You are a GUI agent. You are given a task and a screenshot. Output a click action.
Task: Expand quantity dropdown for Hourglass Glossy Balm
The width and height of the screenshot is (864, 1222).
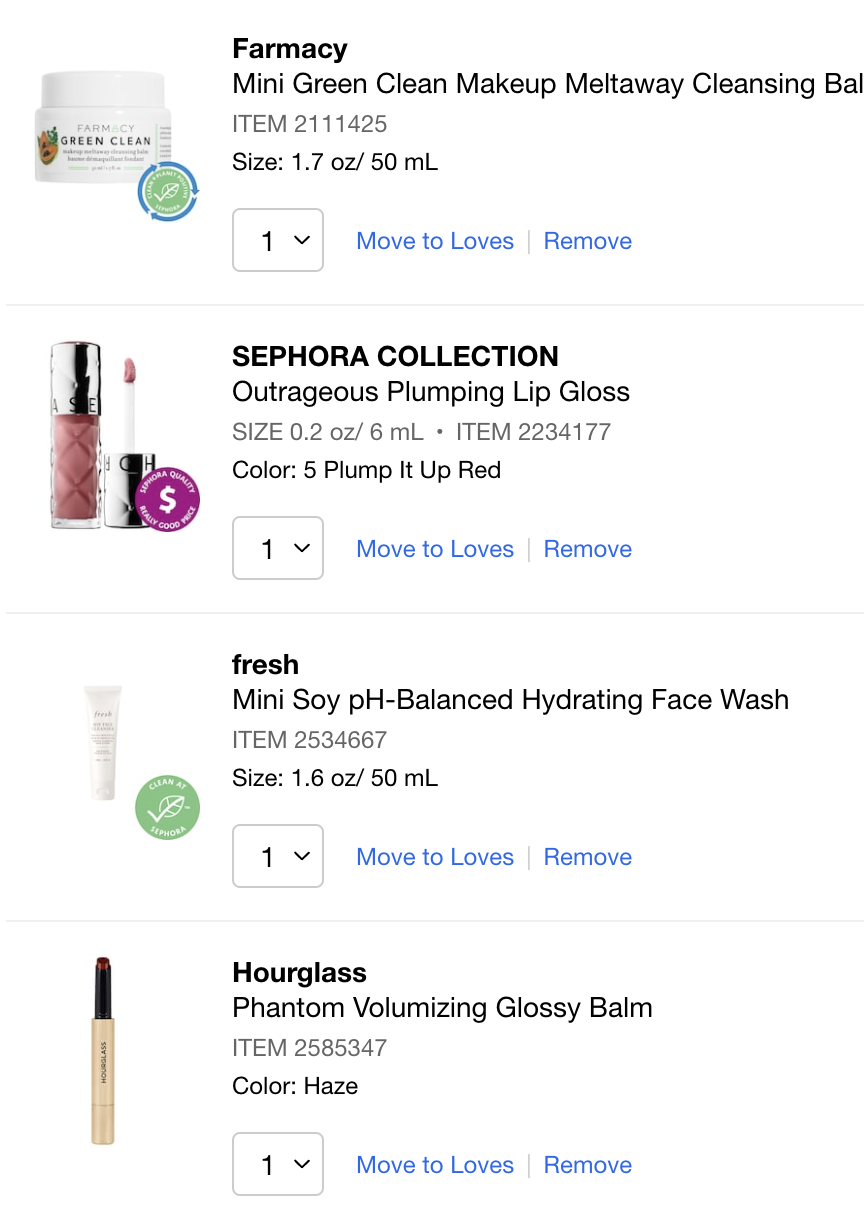click(x=278, y=1164)
